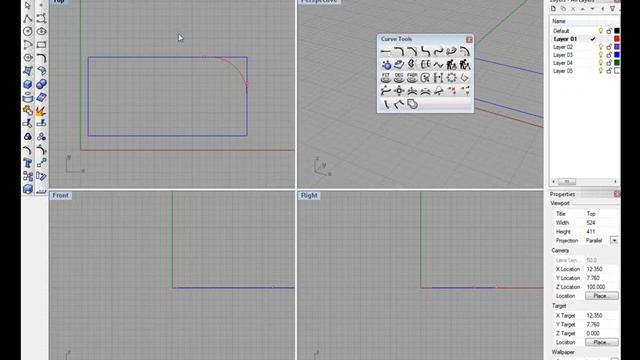Open the layer filter funnel icon
640x360 pixels.
612,9
